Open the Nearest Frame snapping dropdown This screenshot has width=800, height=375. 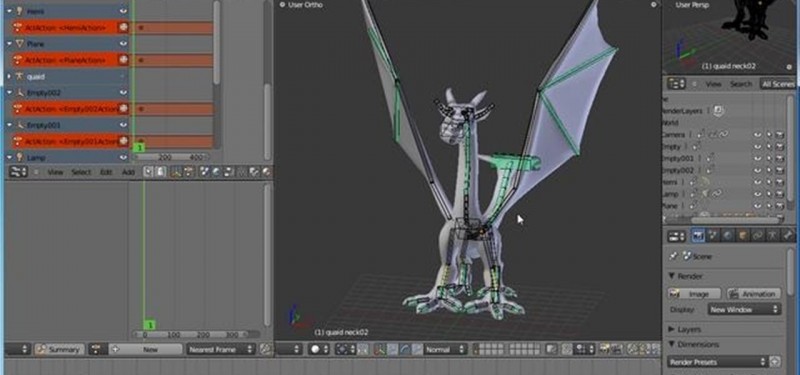221,349
